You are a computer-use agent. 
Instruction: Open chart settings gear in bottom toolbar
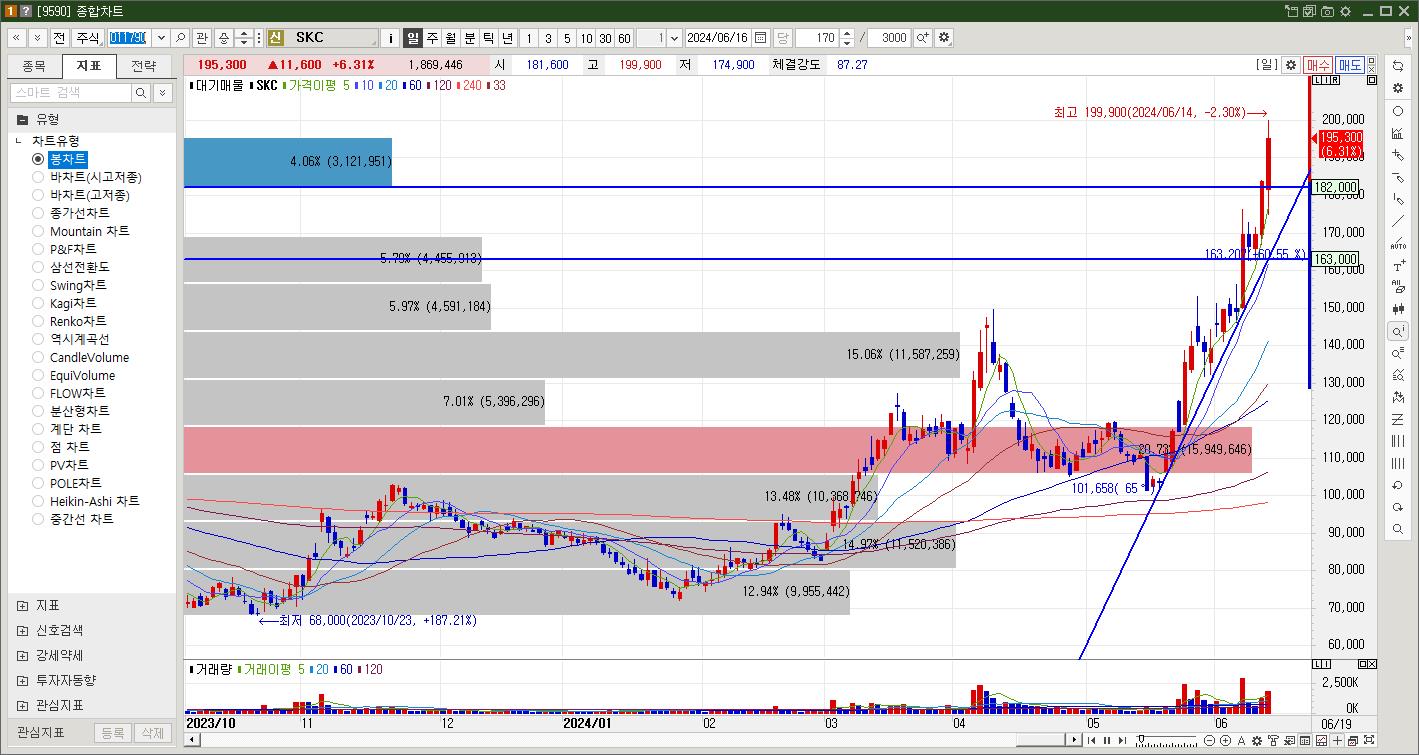click(1257, 740)
